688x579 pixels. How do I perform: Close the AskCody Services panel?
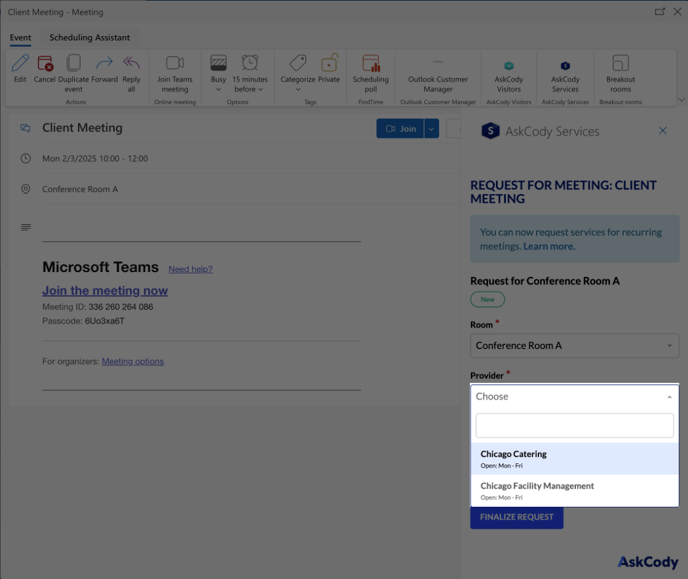(x=663, y=131)
